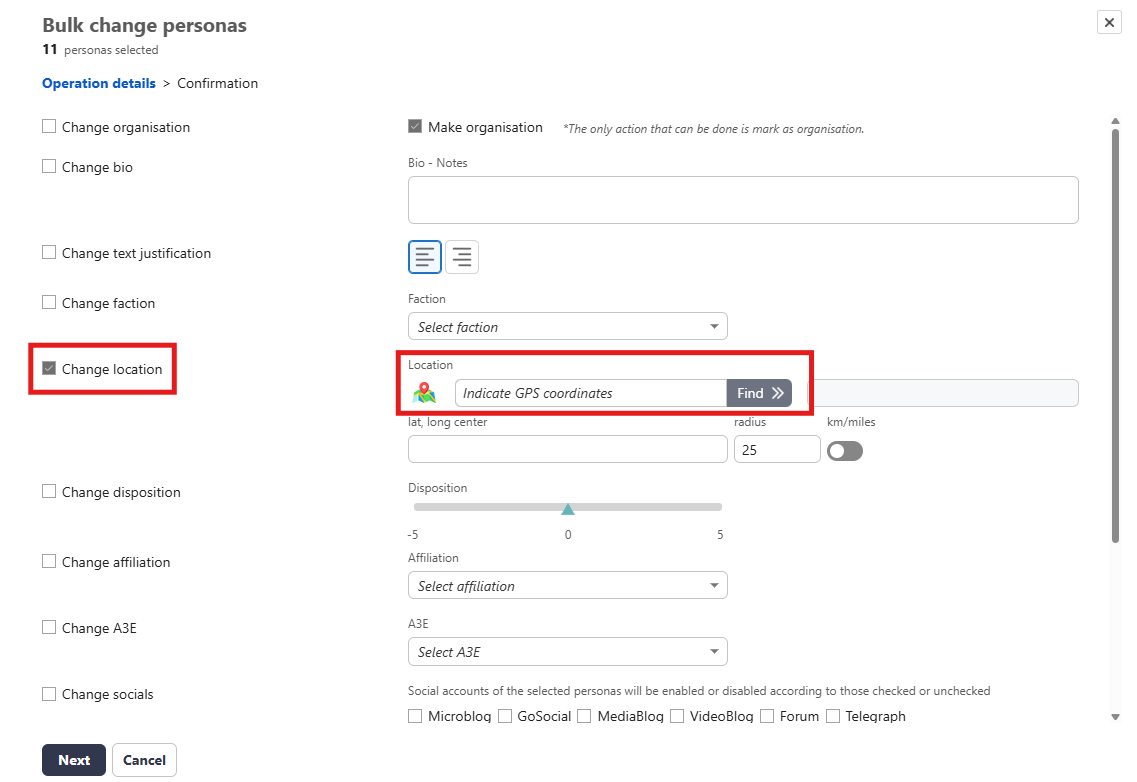Open the Select A3E dropdown

[567, 652]
